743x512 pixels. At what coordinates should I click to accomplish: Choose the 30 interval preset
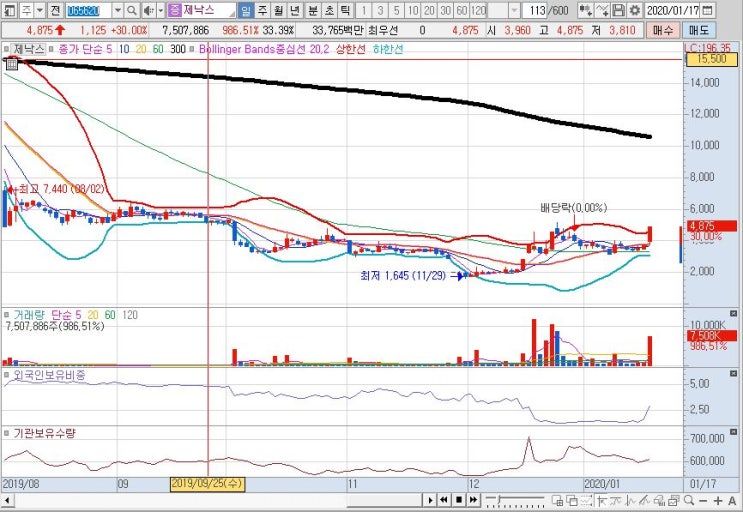[x=445, y=10]
